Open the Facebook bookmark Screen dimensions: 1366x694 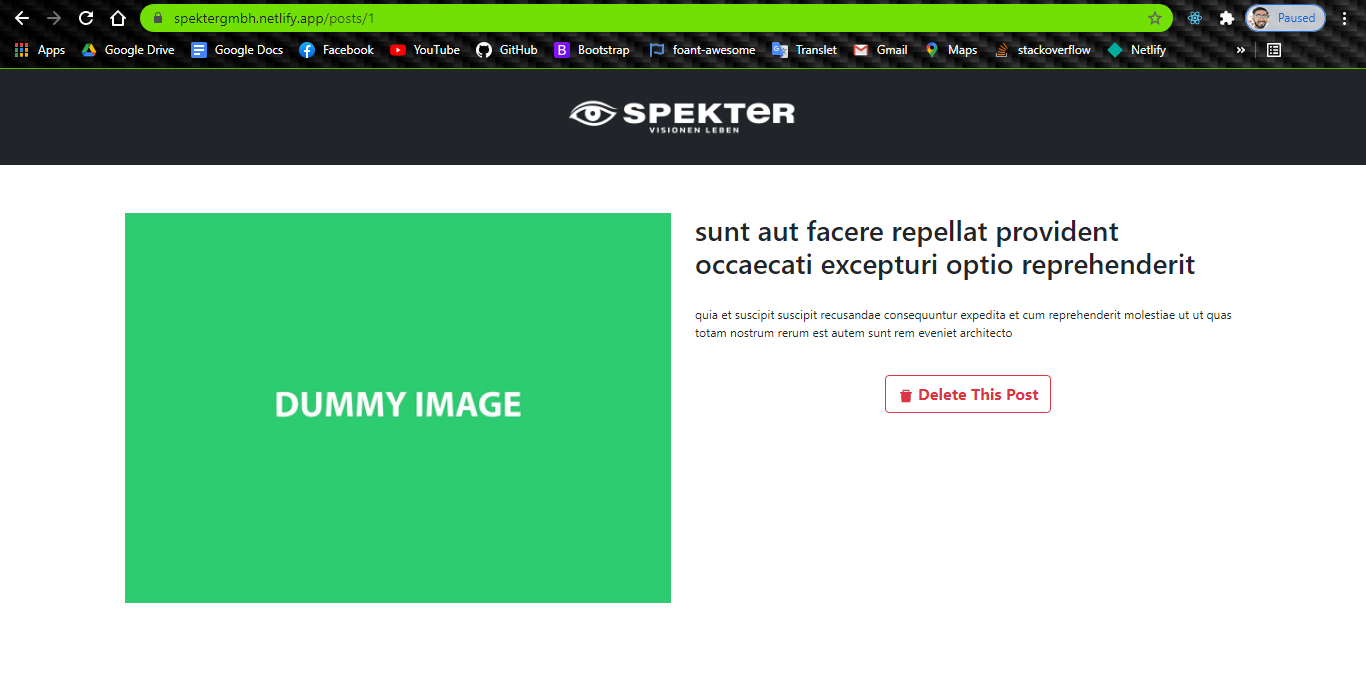(x=336, y=50)
